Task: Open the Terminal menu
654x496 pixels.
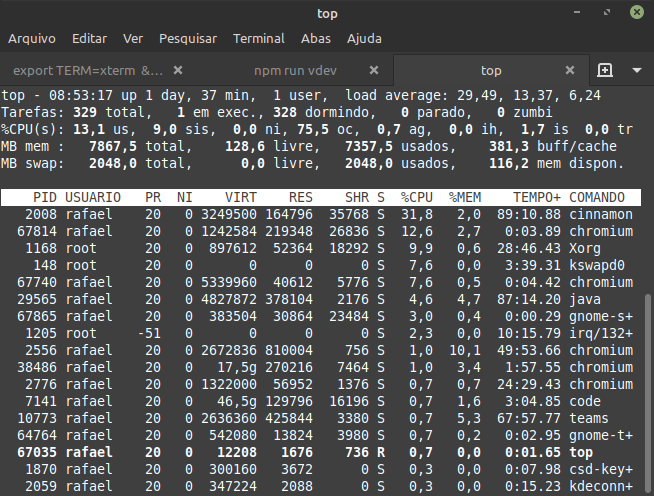Action: 259,38
